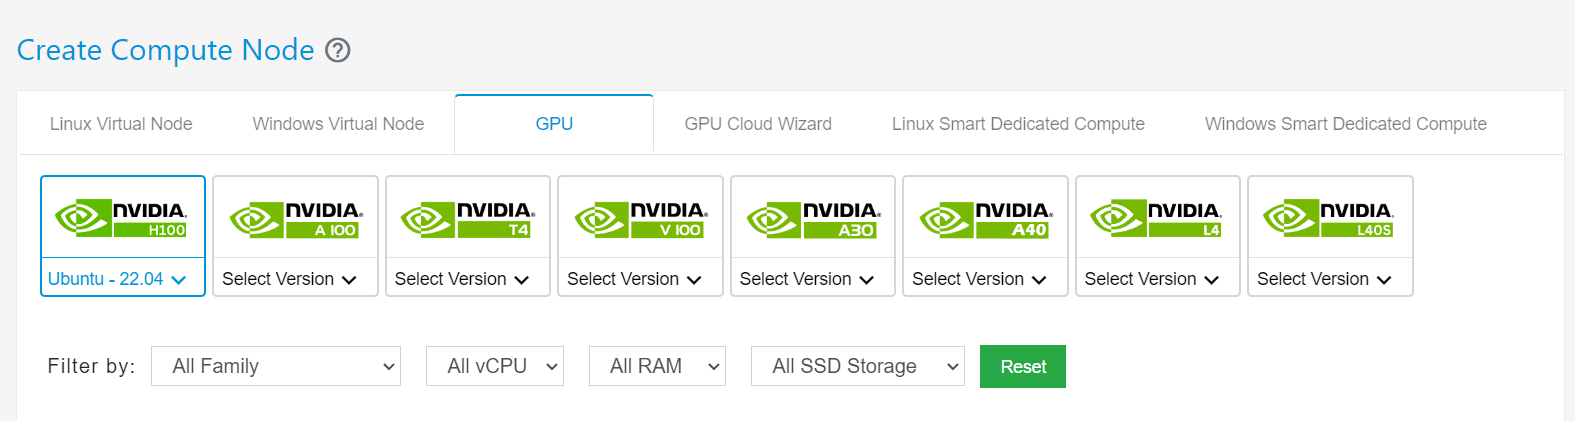This screenshot has height=421, width=1575.
Task: Select the NVIDIA L4 GPU logo
Action: coord(1157,218)
